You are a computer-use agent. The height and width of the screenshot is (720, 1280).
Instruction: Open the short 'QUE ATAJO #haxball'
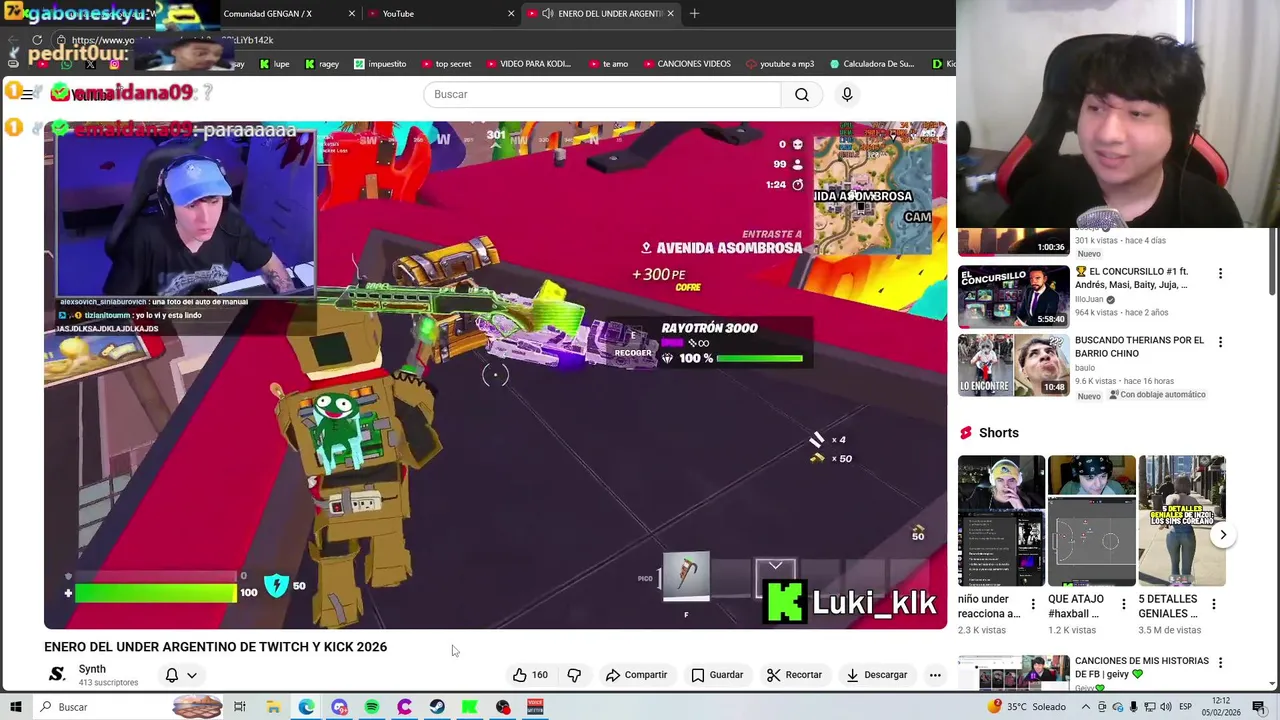pos(1091,521)
